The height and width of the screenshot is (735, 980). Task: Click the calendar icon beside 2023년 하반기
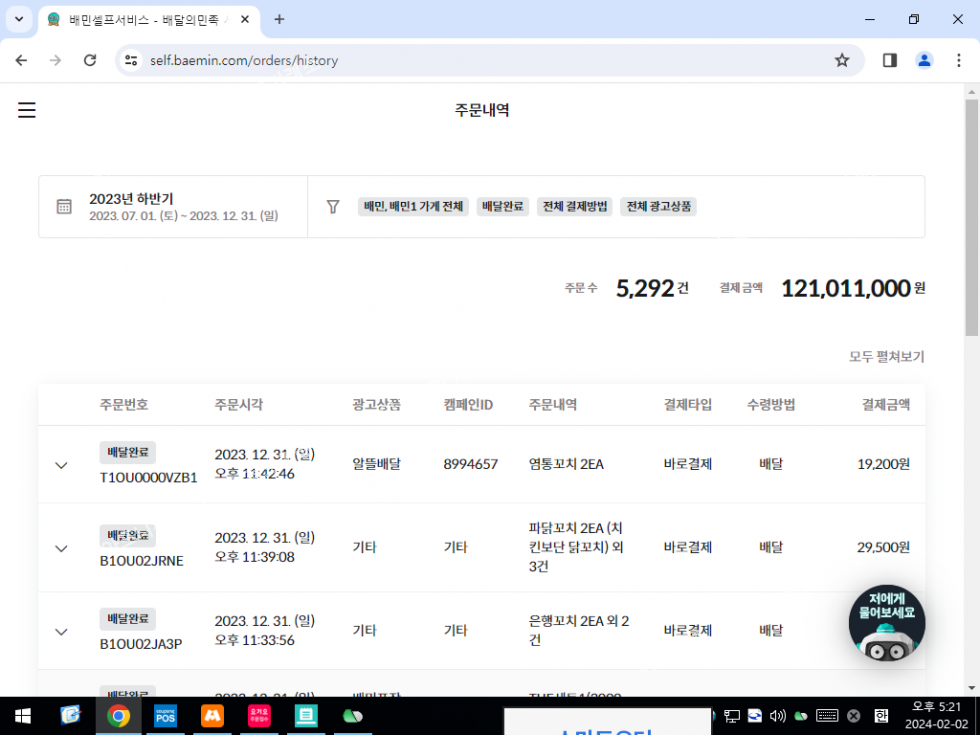(x=64, y=207)
